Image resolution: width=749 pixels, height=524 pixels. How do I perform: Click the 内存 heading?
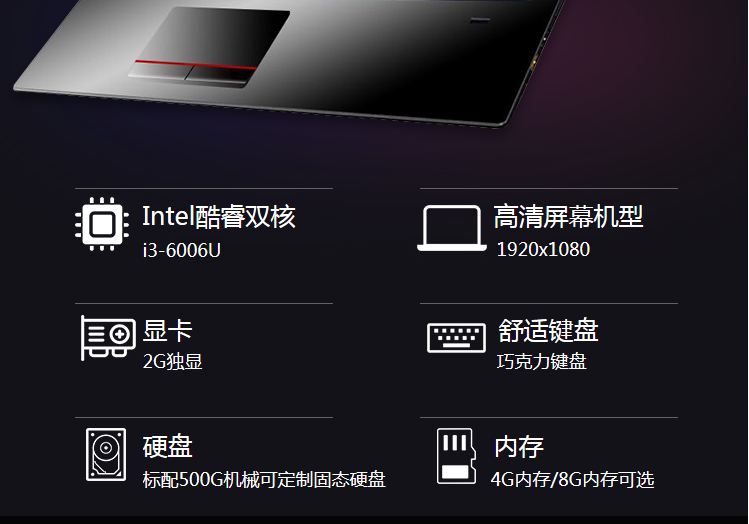[x=519, y=447]
